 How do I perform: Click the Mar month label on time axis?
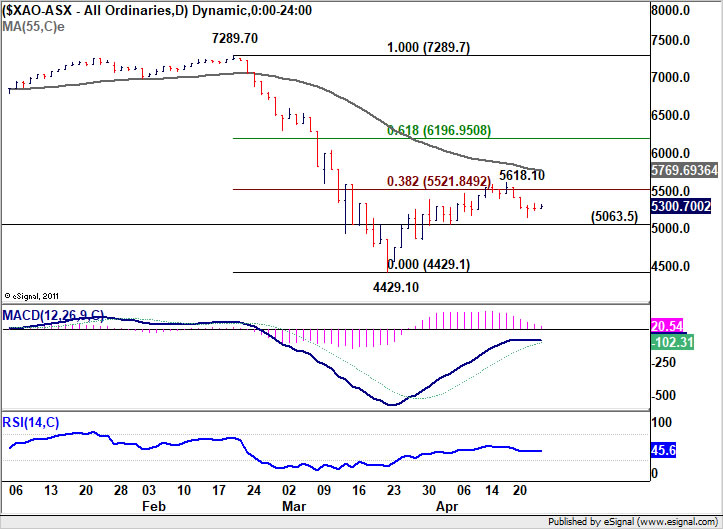pos(294,506)
